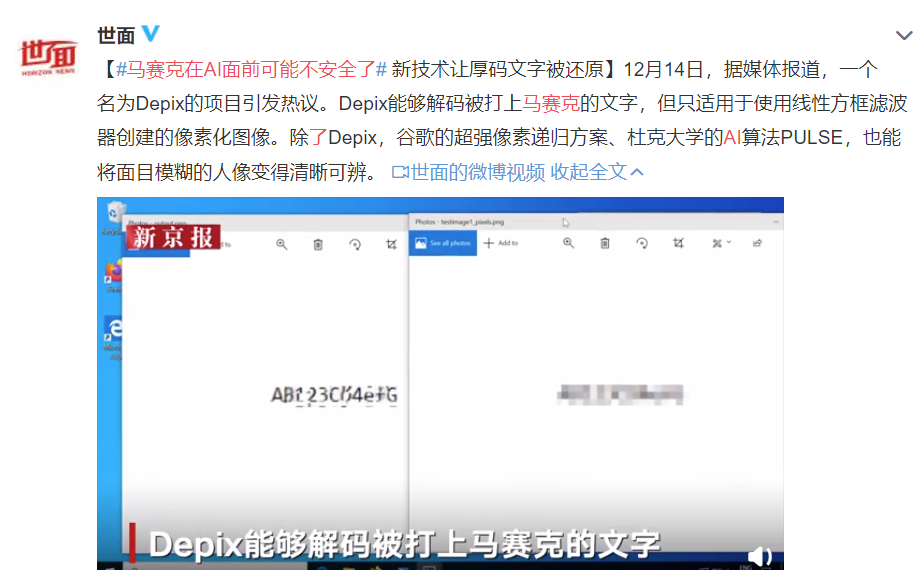The image size is (921, 570).
Task: Collapse post with 收起全文
Action: 597,172
